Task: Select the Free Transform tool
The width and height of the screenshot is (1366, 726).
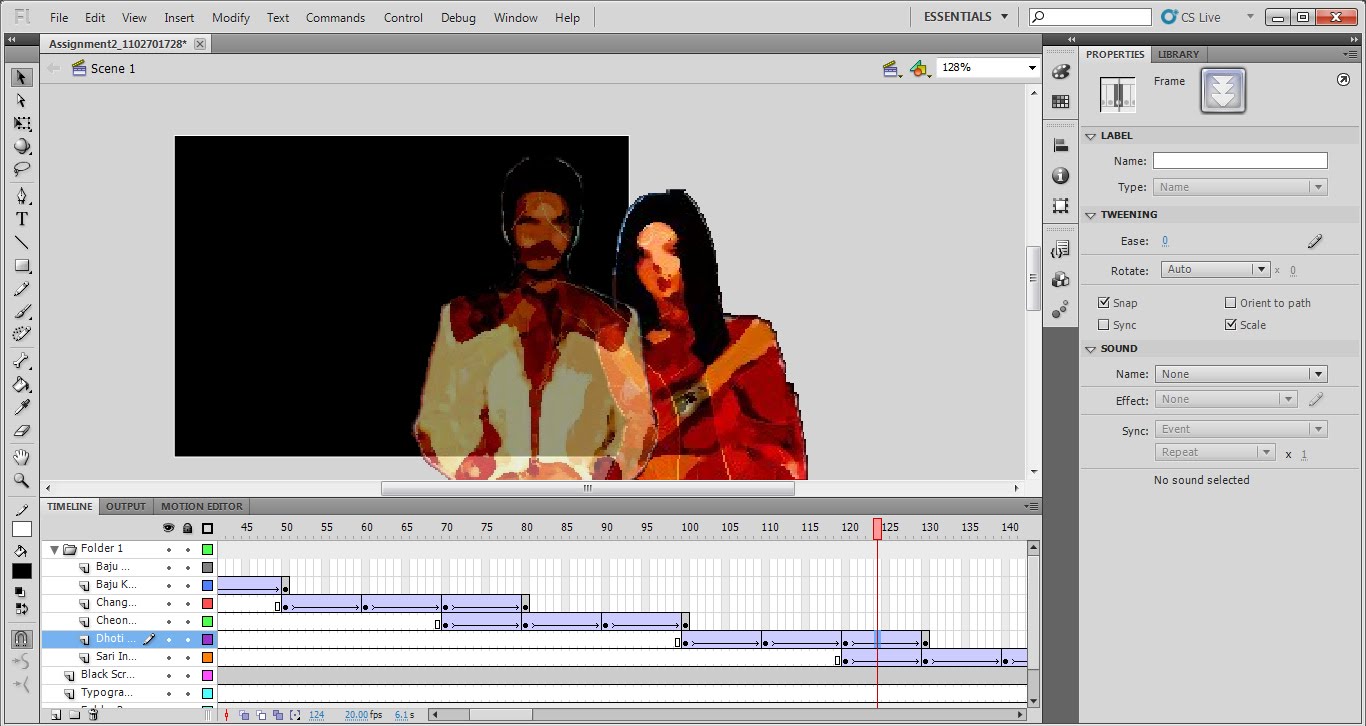Action: coord(21,124)
